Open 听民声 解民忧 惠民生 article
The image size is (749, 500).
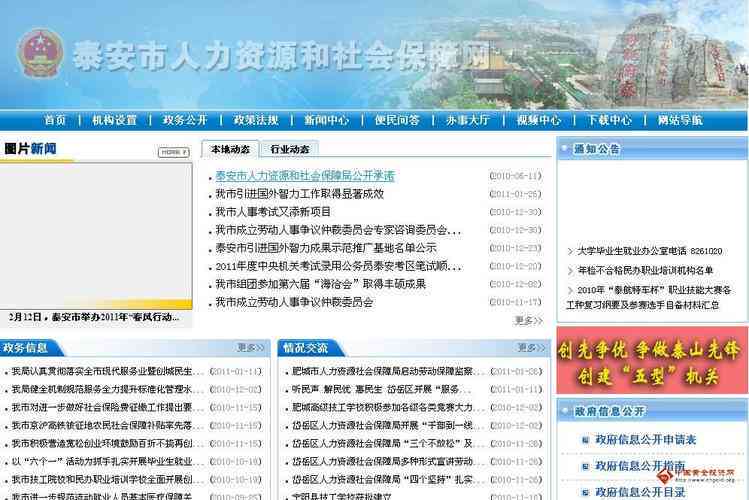[x=382, y=390]
